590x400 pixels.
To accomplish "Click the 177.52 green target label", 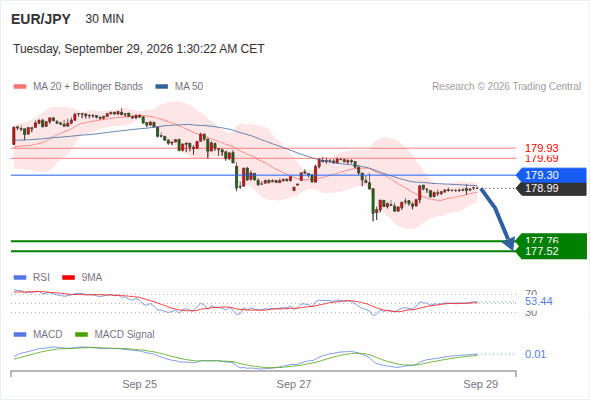I will pos(542,251).
